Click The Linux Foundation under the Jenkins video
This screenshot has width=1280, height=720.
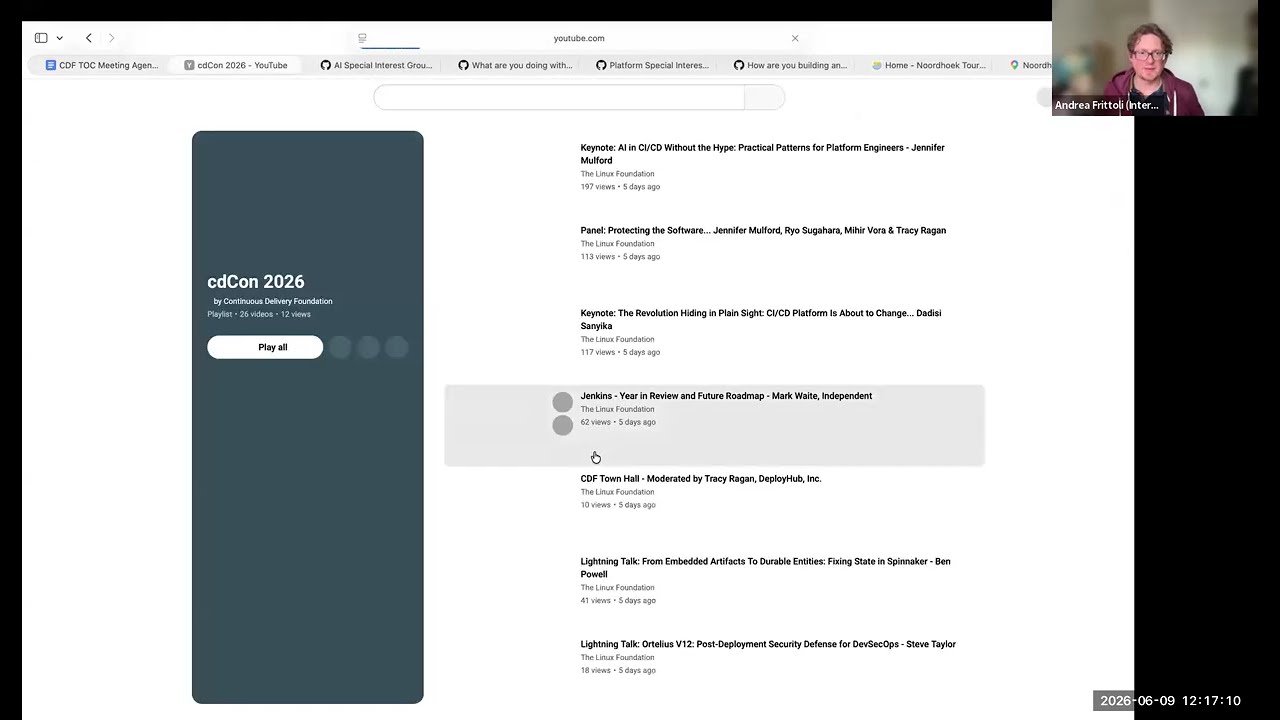[x=617, y=409]
